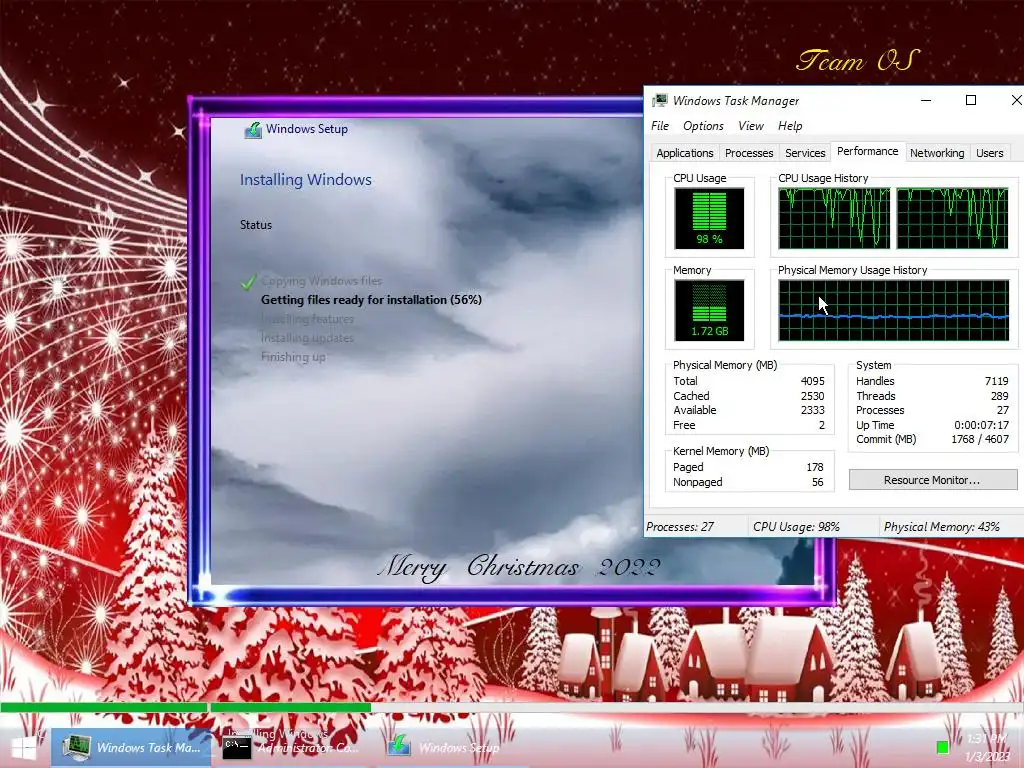The image size is (1024, 768).
Task: Click Commit value 1768 / 4607
Action: 980,440
